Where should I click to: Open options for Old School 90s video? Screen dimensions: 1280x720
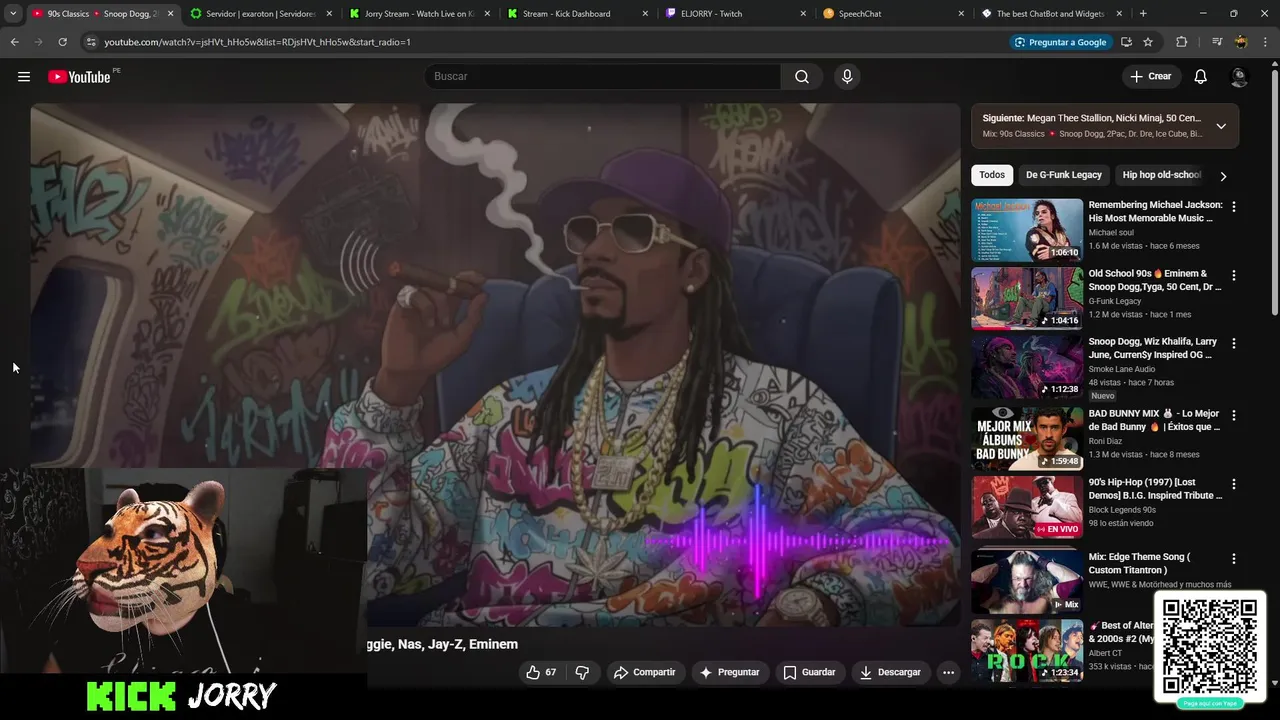tap(1233, 275)
